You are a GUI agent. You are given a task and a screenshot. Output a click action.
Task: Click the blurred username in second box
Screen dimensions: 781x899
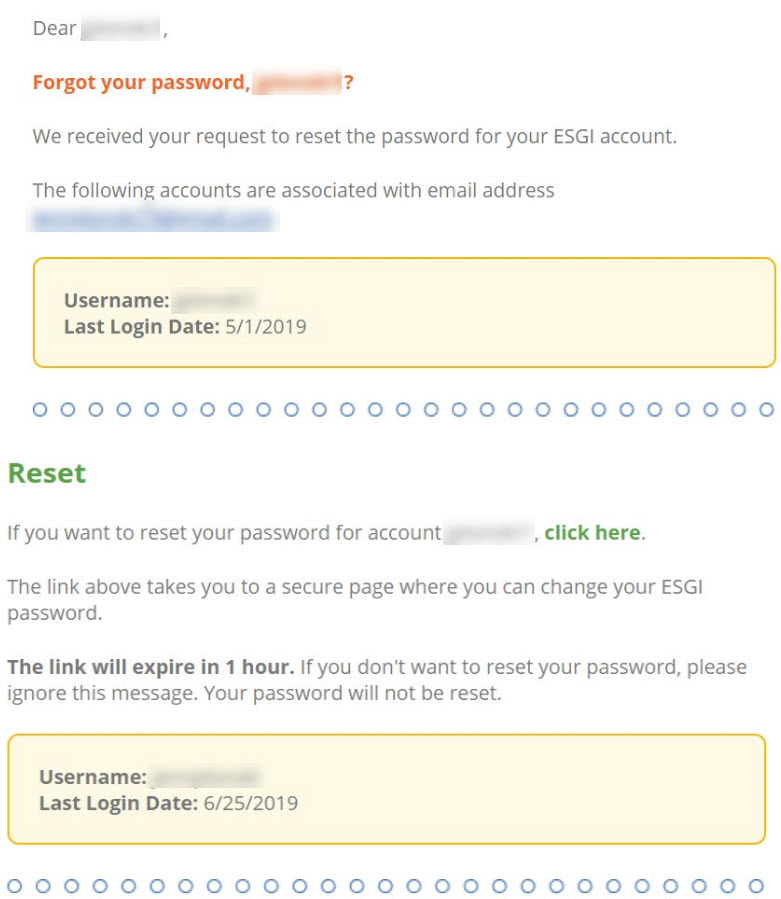(205, 776)
